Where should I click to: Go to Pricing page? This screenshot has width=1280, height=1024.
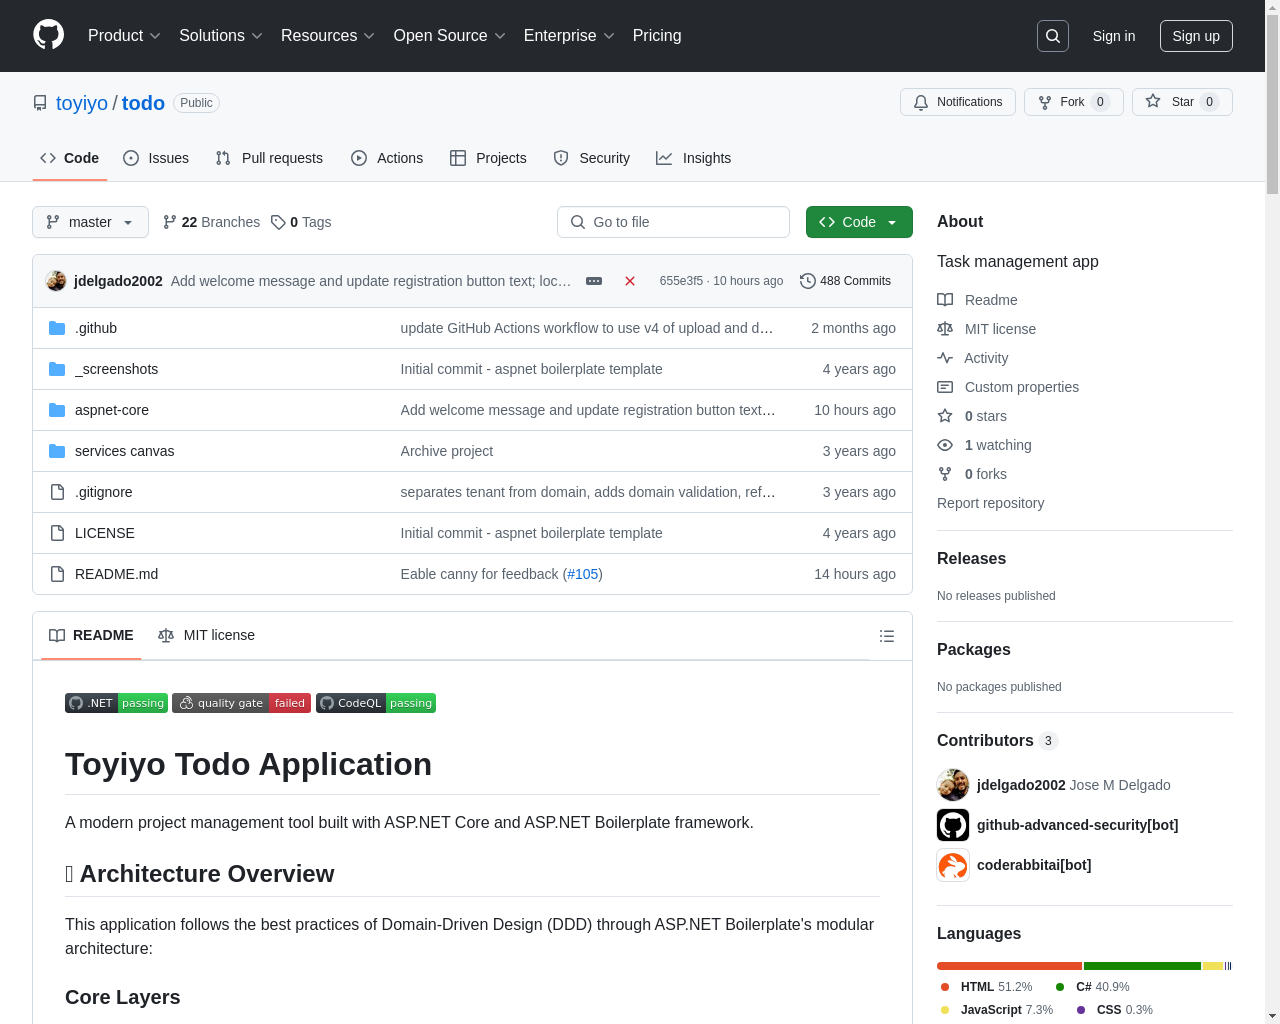click(x=657, y=36)
